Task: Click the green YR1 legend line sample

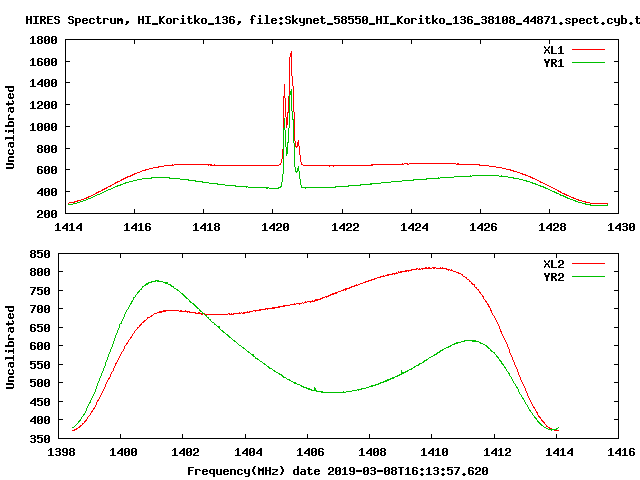Action: (x=588, y=63)
